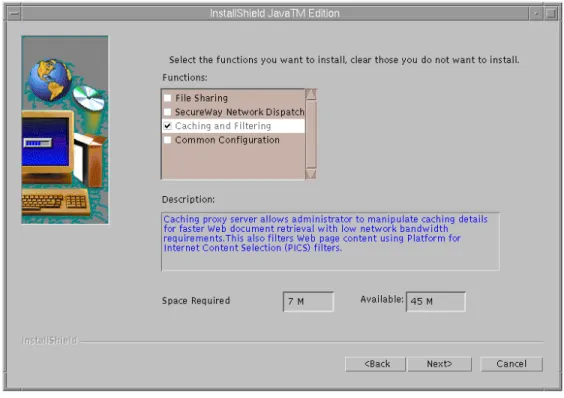Select the SecureWay Network Dispatch row text
The image size is (564, 398).
pyautogui.click(x=240, y=112)
